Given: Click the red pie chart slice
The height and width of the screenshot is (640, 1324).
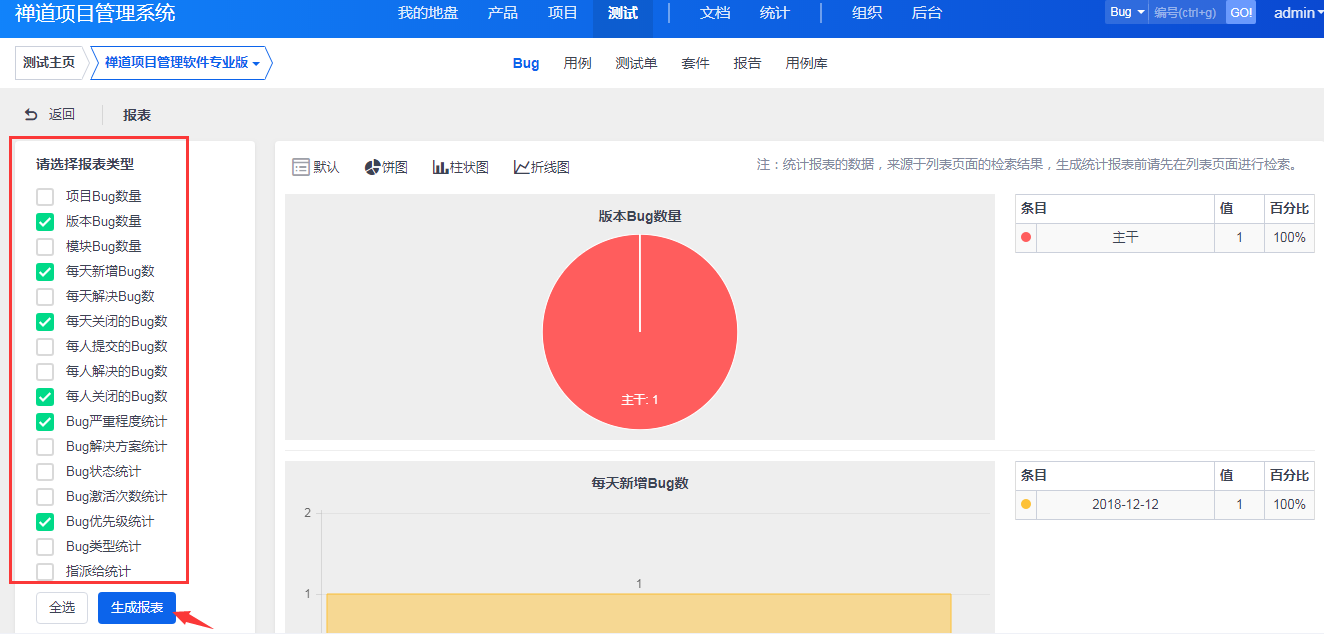Looking at the screenshot, I should (640, 332).
